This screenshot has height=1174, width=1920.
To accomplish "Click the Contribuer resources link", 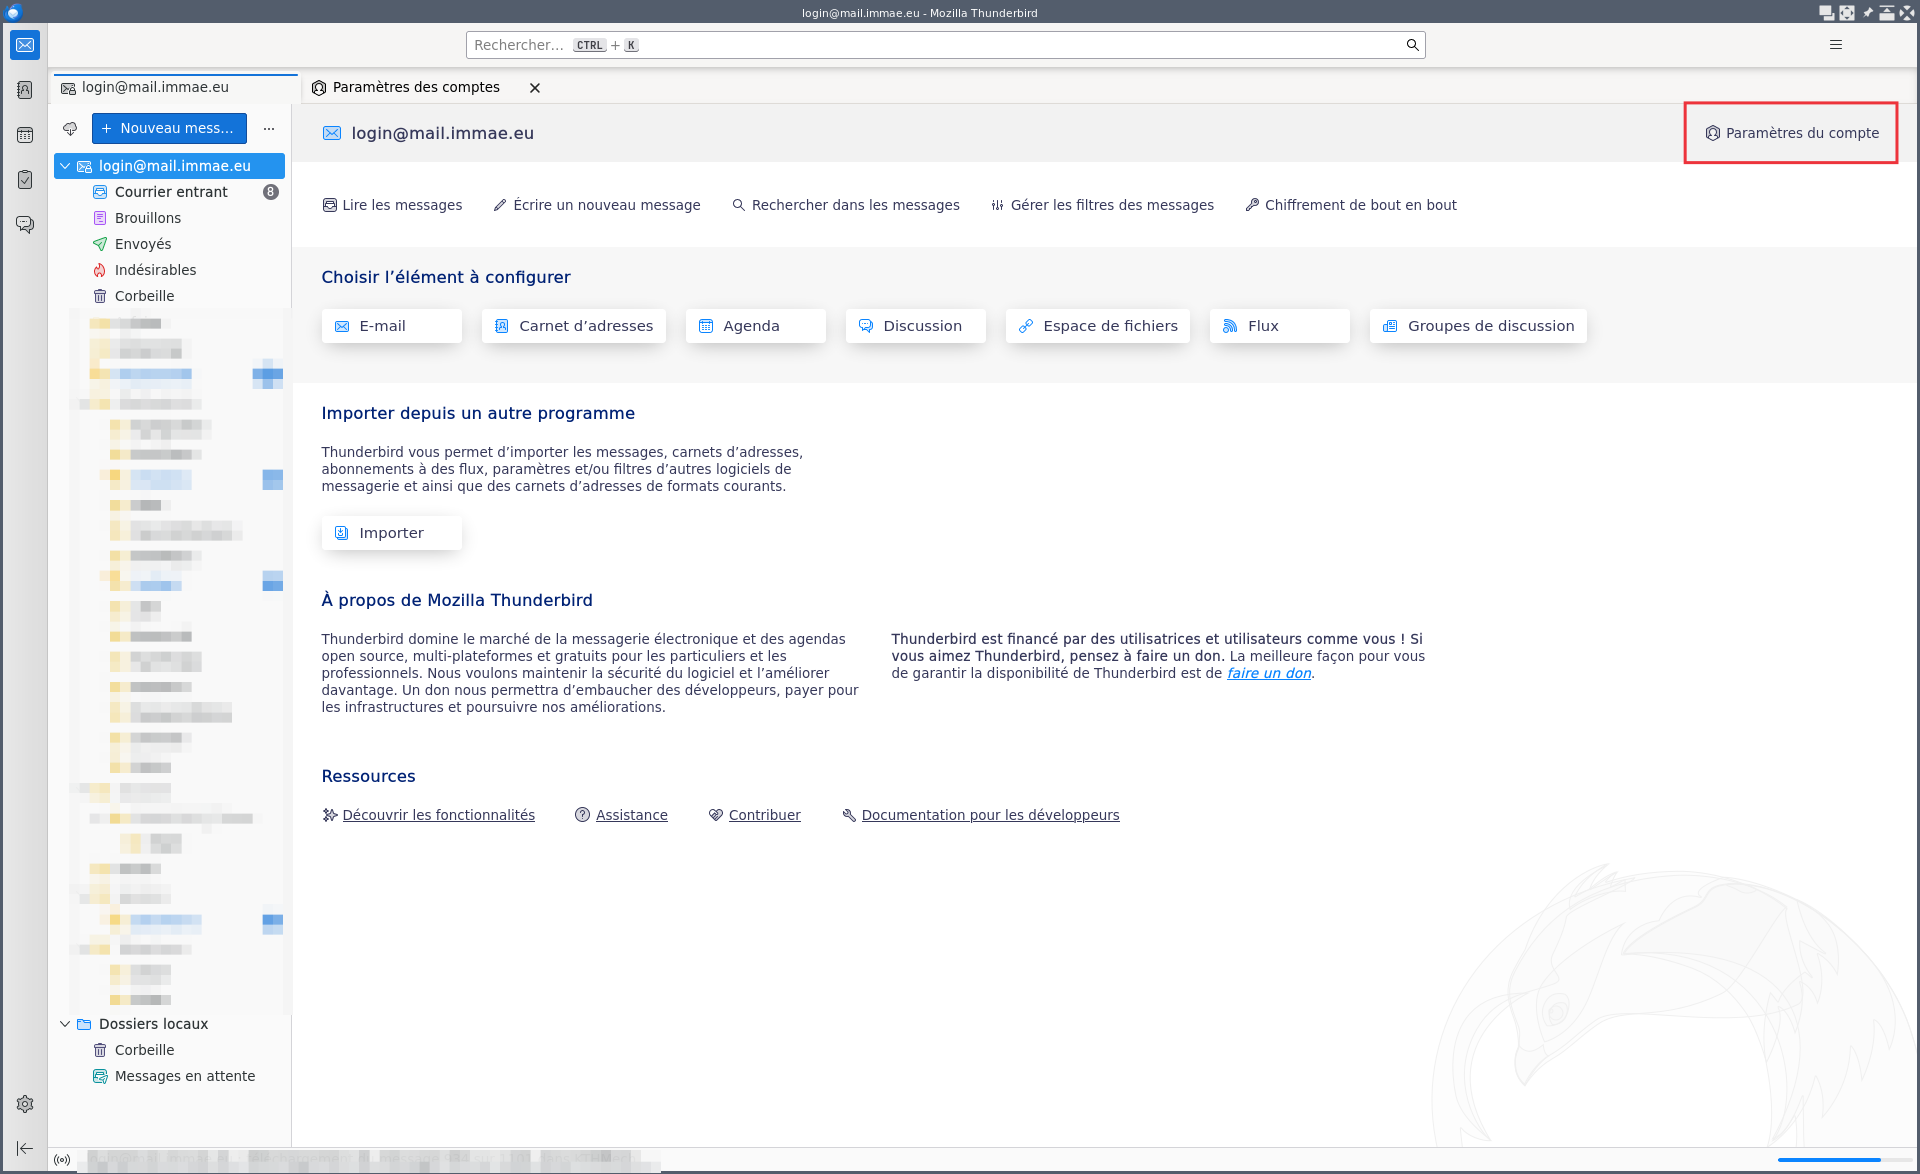I will click(765, 815).
